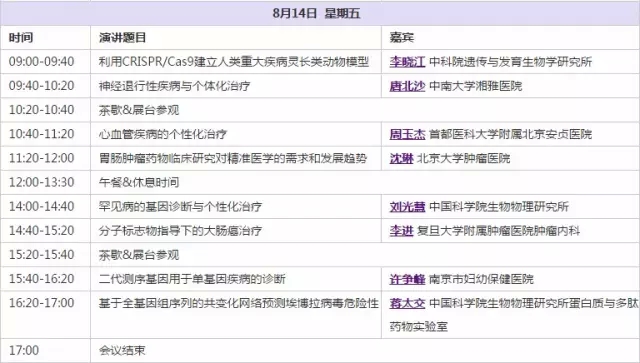
Task: Click the 午餐&休息时间 row
Action: click(x=320, y=182)
